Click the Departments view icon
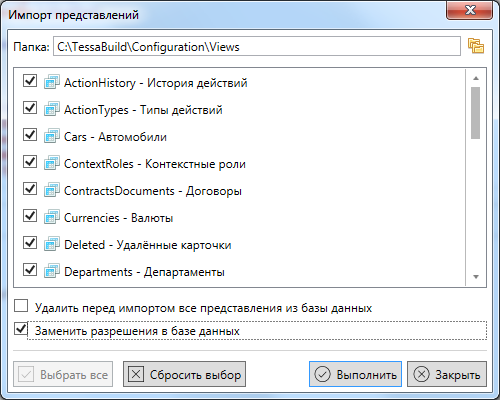The height and width of the screenshot is (400, 500). tap(52, 271)
